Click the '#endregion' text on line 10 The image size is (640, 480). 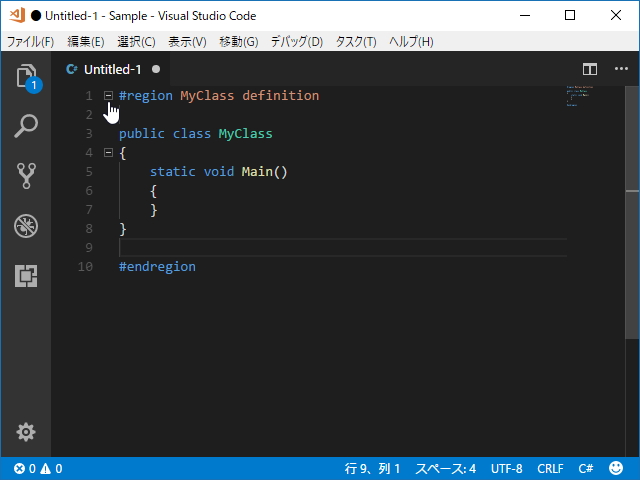(157, 267)
